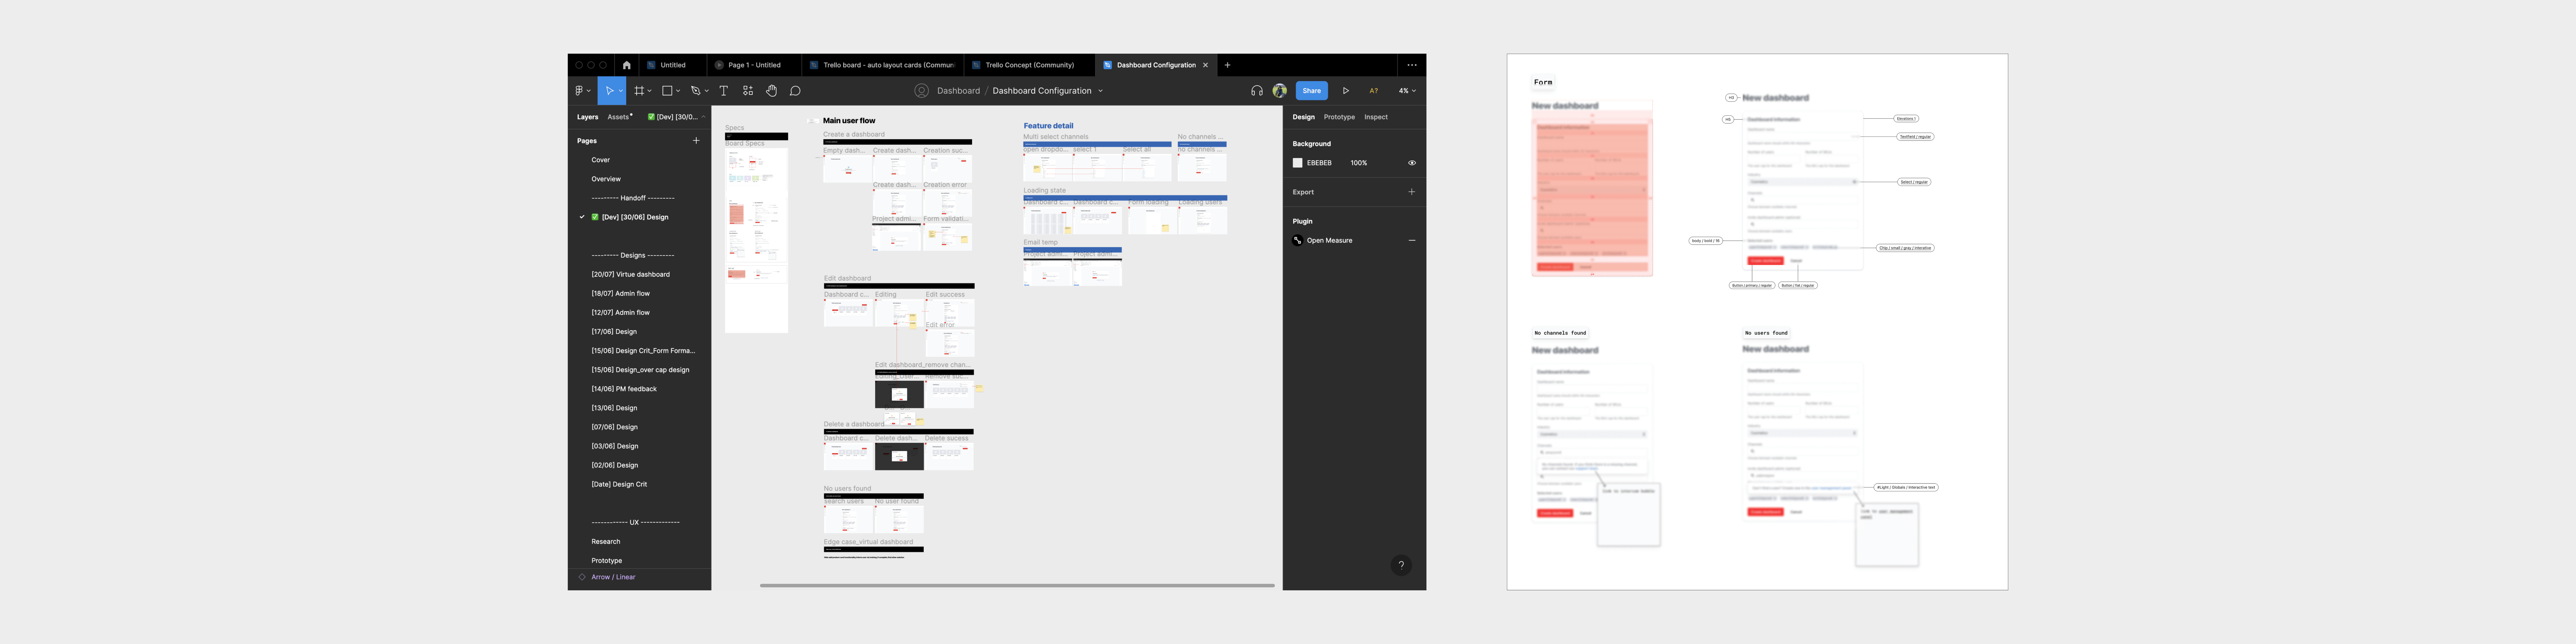Go to home screen icon
2576x644 pixels.
pos(627,65)
